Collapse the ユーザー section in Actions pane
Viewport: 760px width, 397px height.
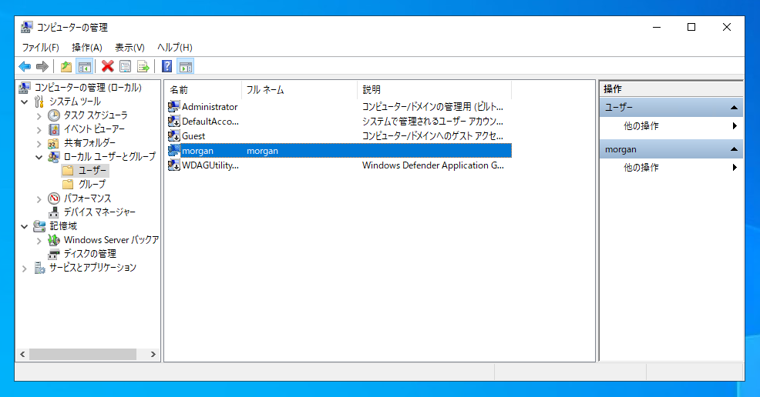pyautogui.click(x=734, y=108)
